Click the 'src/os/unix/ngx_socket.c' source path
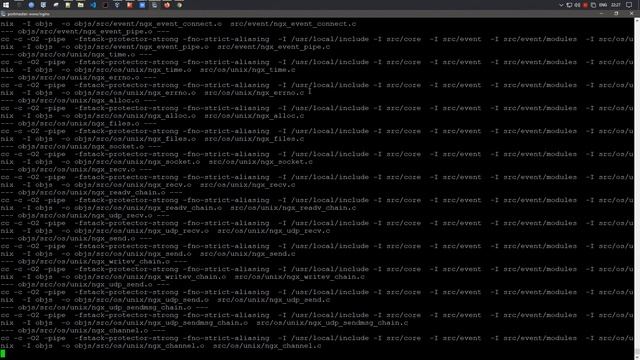Image resolution: width=640 pixels, height=360 pixels. (x=260, y=162)
